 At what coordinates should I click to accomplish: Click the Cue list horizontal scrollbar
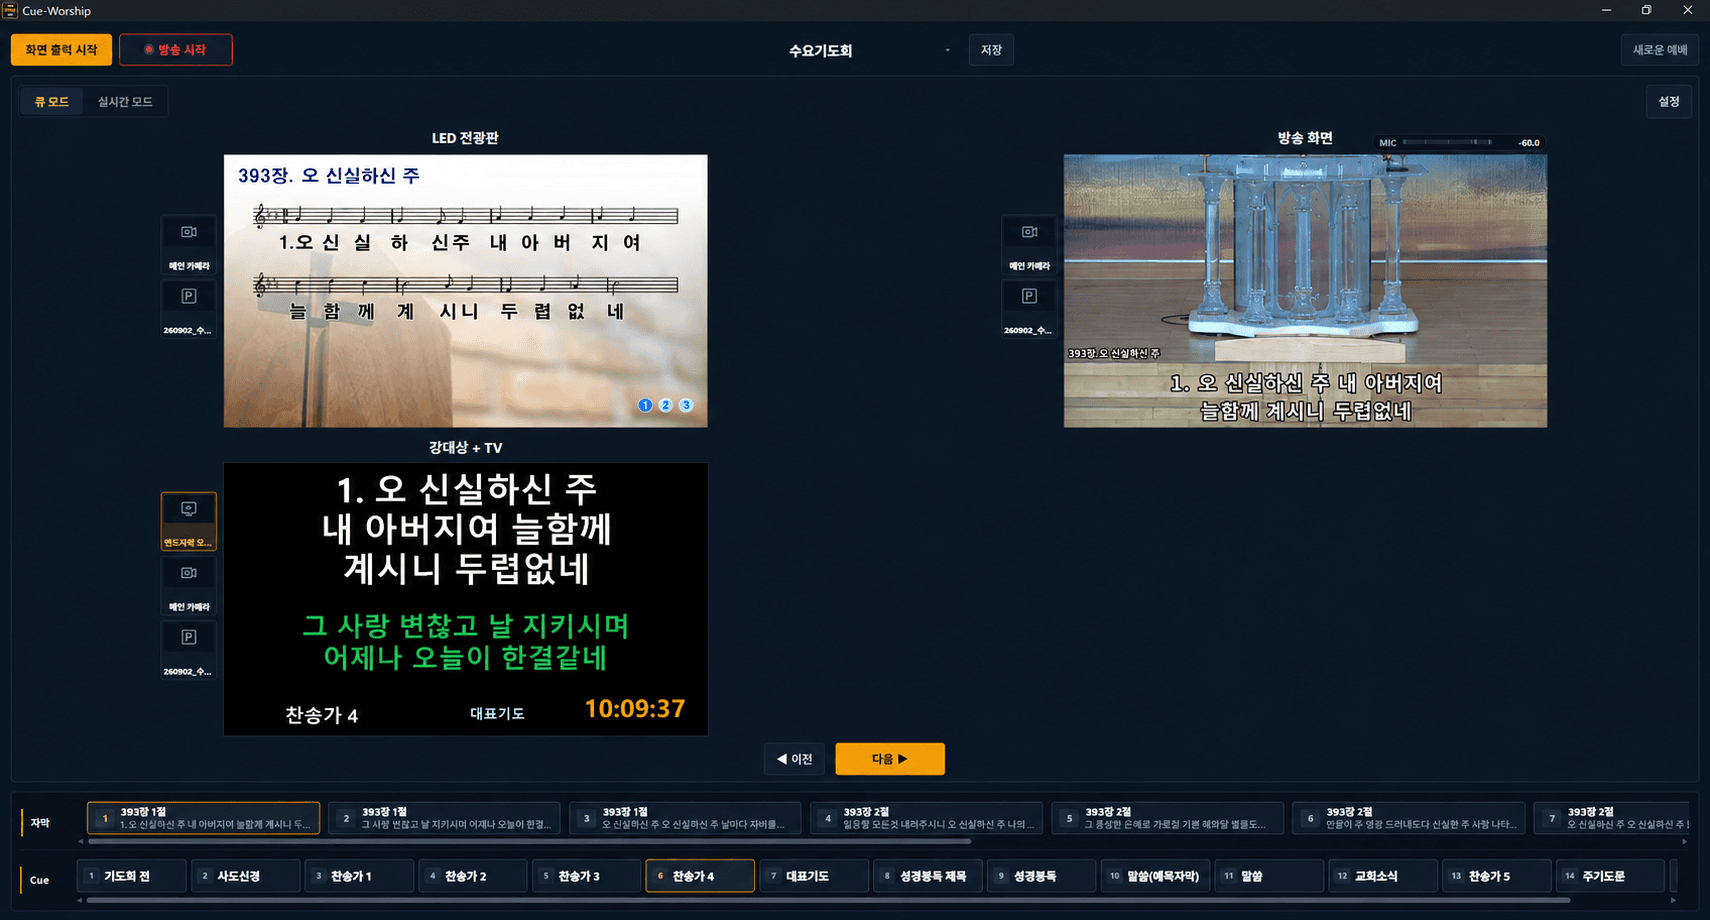coord(828,900)
